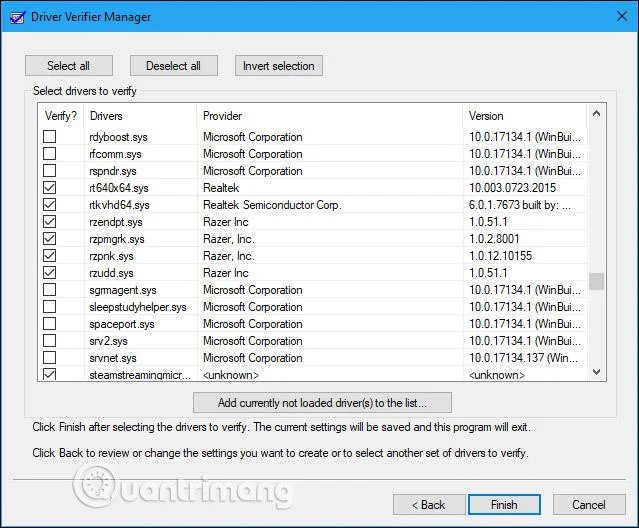Select the rtkvhd64.sys driver name
The width and height of the screenshot is (639, 528).
(119, 205)
